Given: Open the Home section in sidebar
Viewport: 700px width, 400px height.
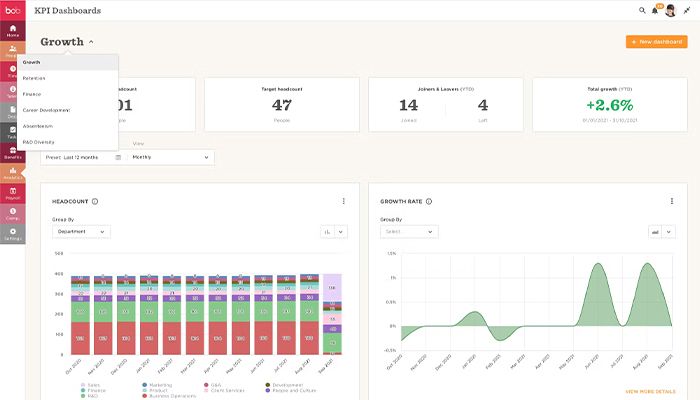Looking at the screenshot, I should pos(13,28).
